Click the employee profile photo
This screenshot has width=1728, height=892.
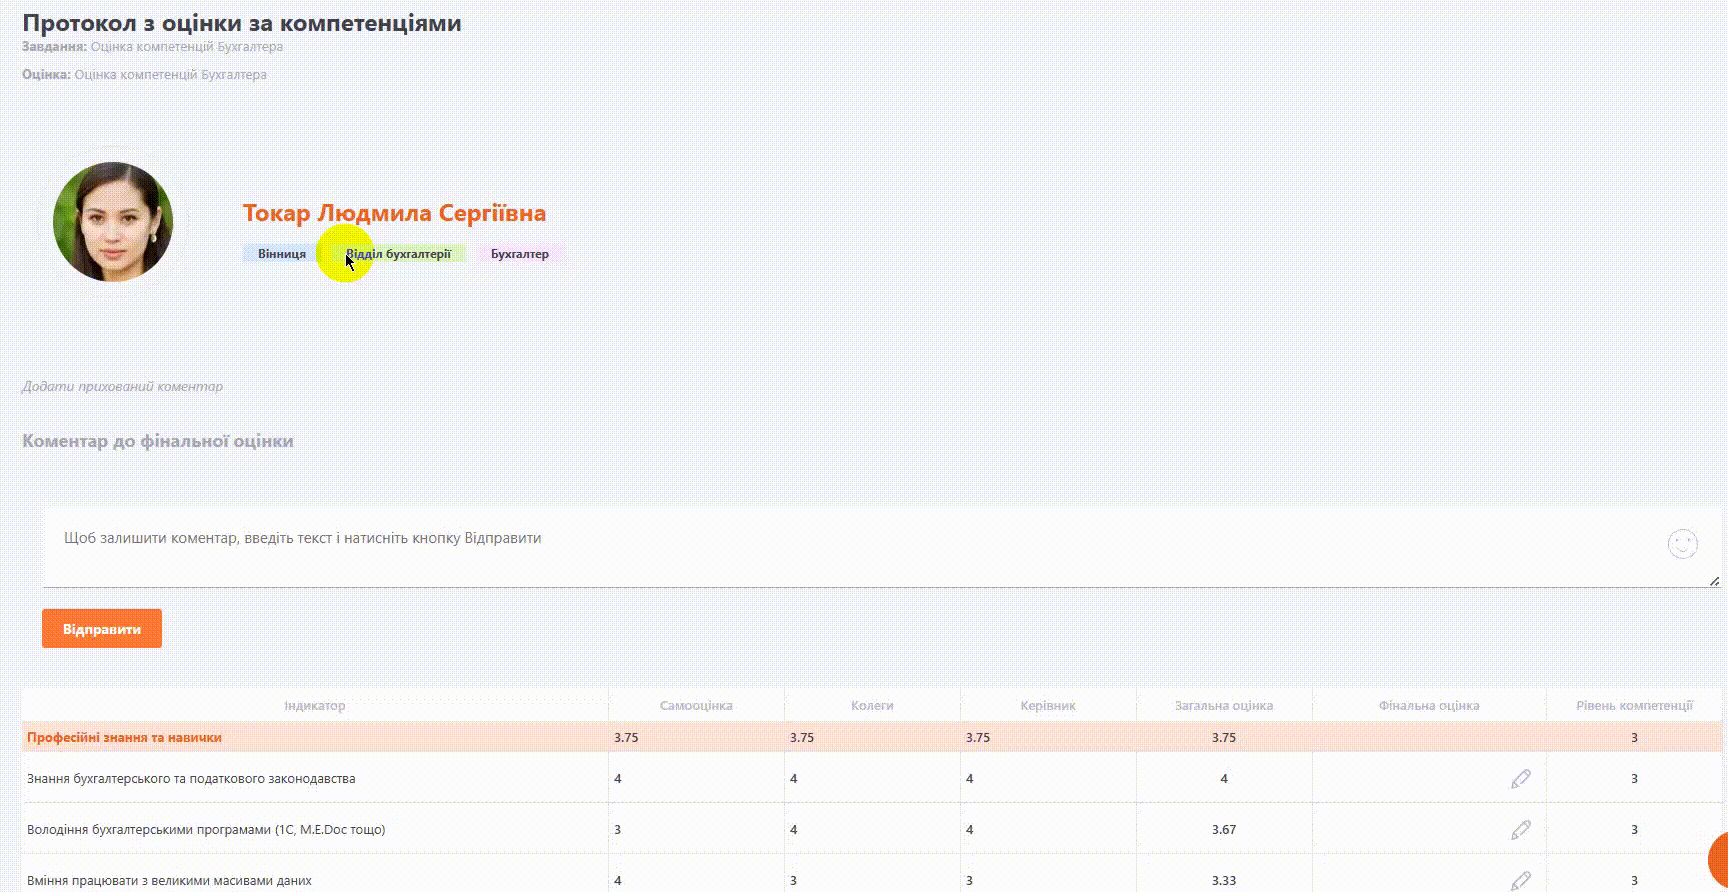tap(113, 222)
